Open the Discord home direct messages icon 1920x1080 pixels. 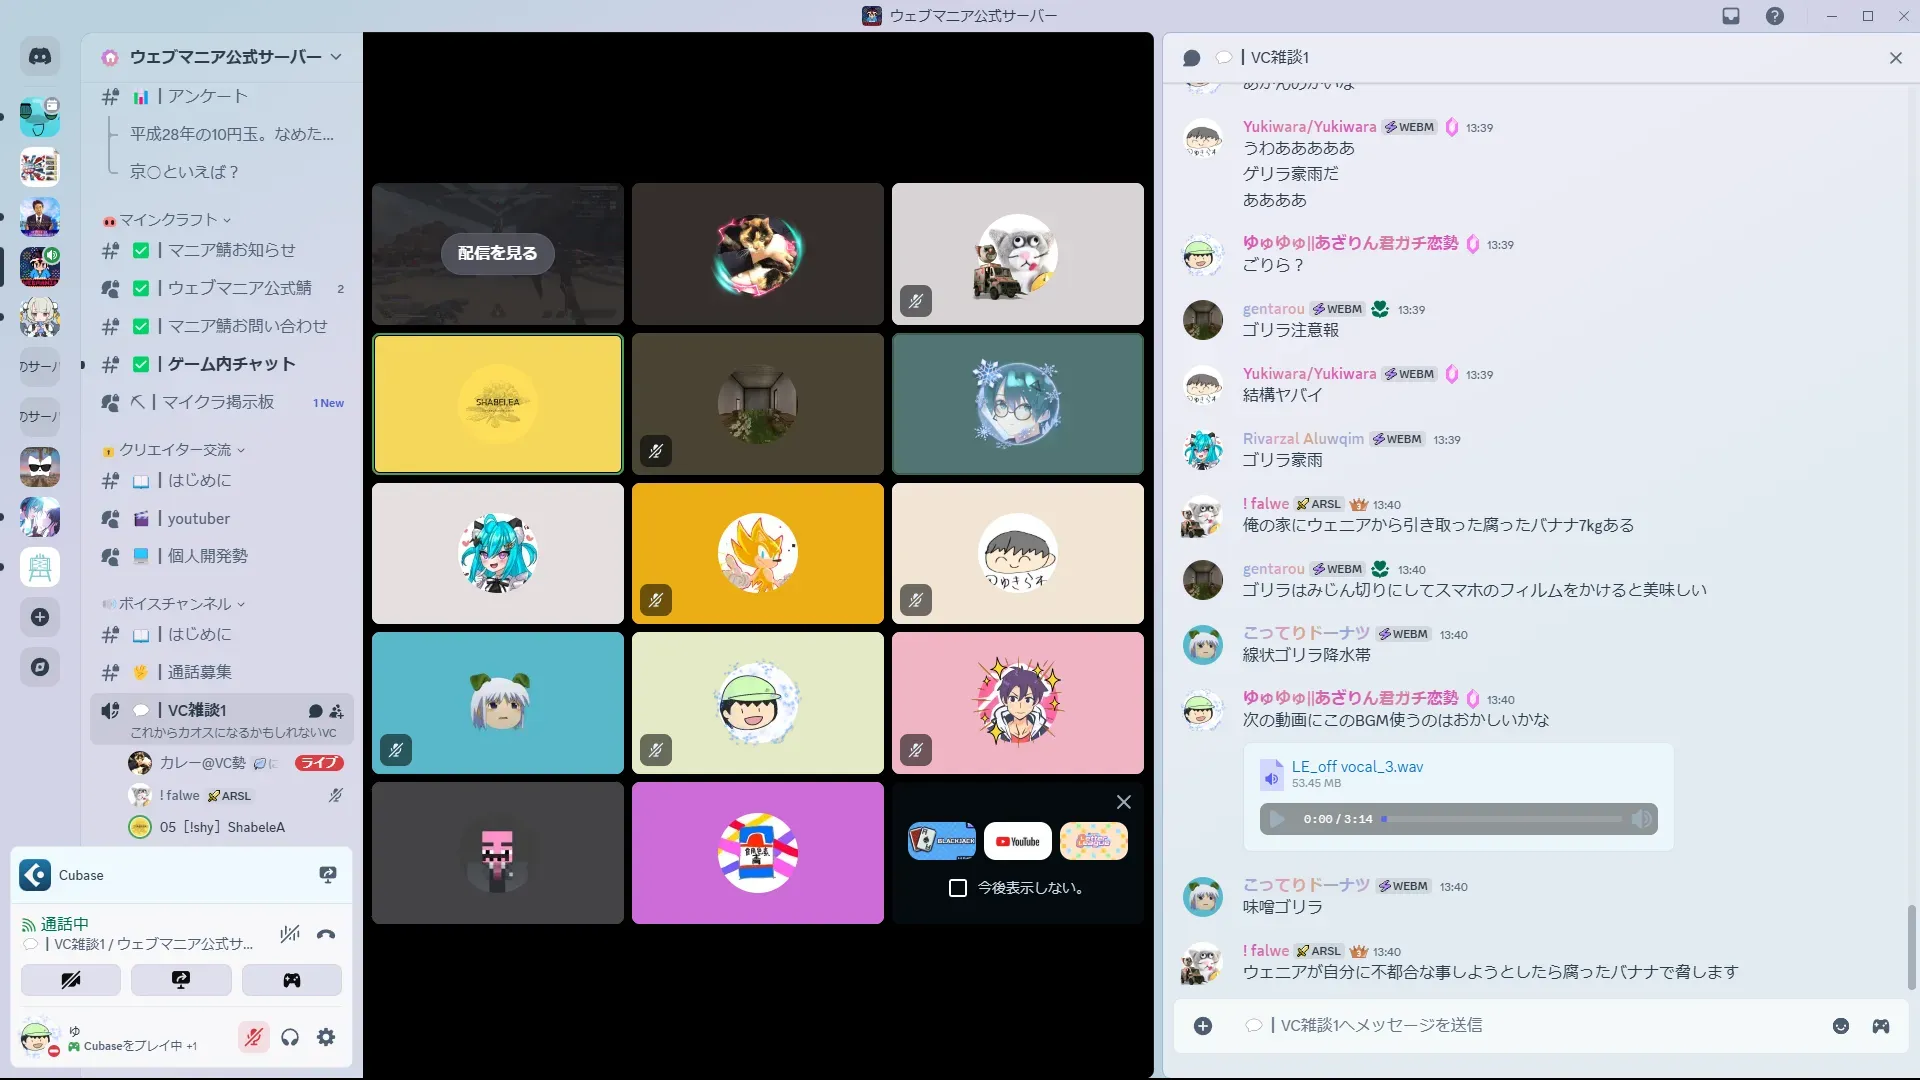[40, 57]
